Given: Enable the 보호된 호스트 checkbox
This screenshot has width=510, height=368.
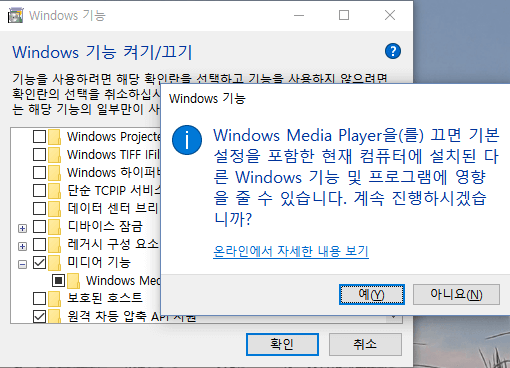Looking at the screenshot, I should 39,299.
